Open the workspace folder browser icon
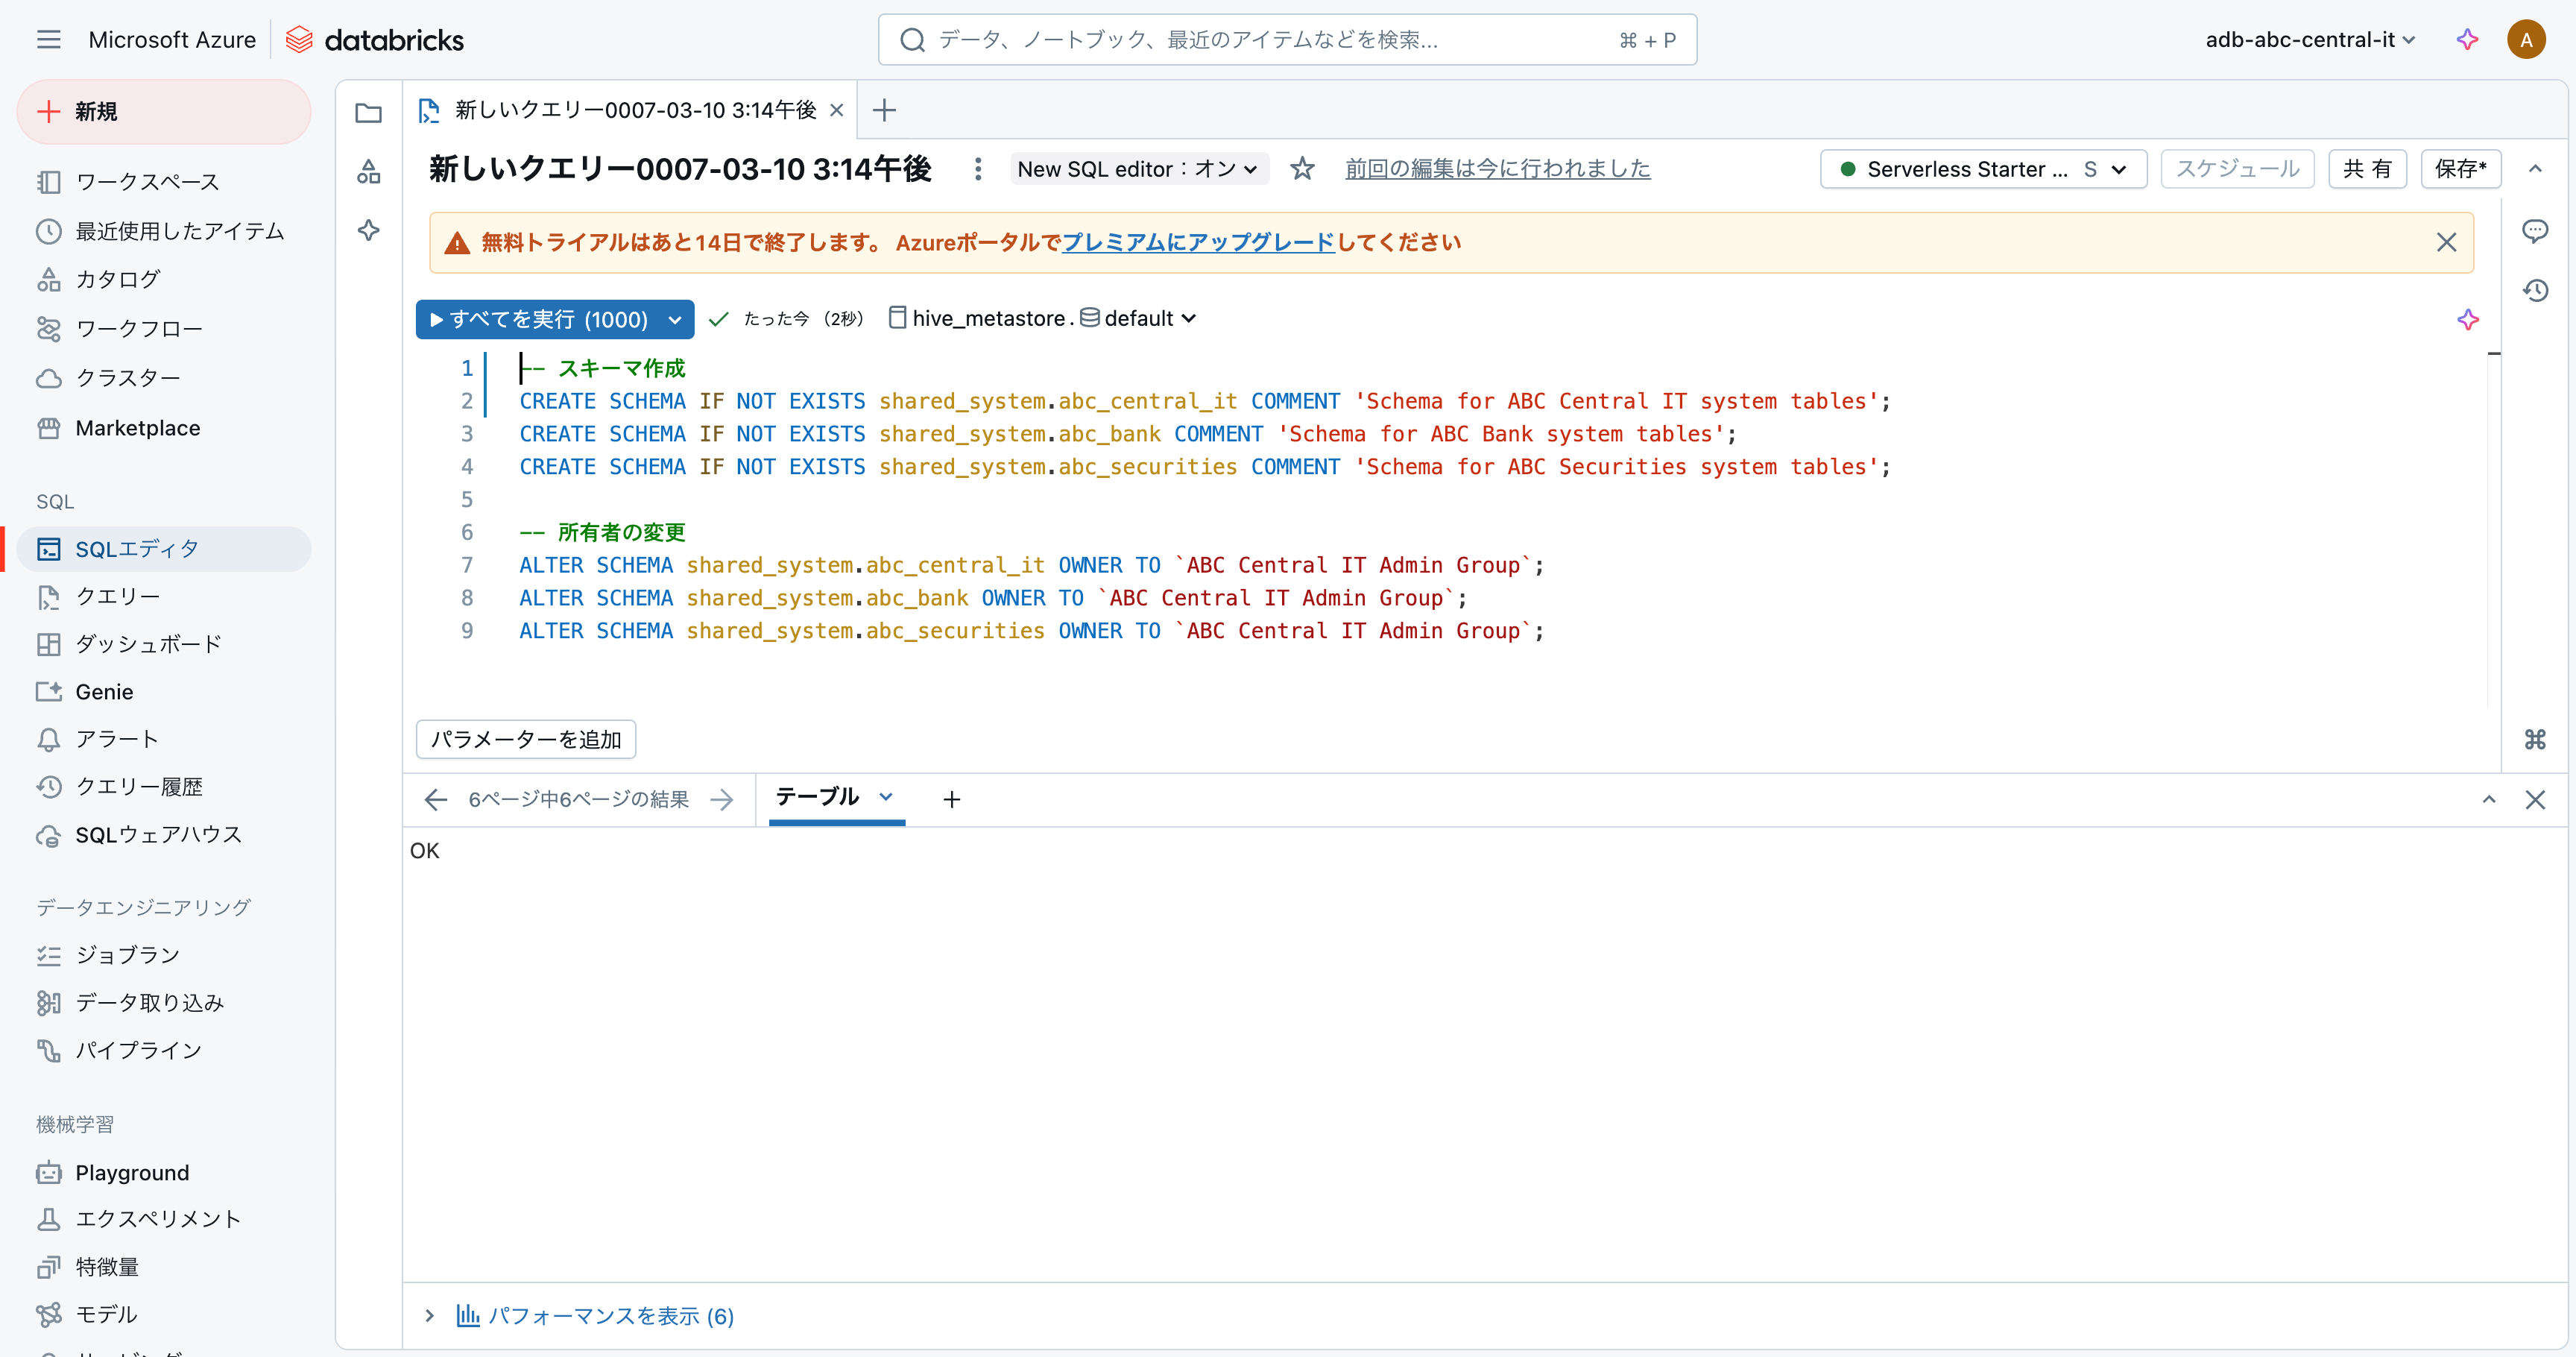 pos(368,112)
